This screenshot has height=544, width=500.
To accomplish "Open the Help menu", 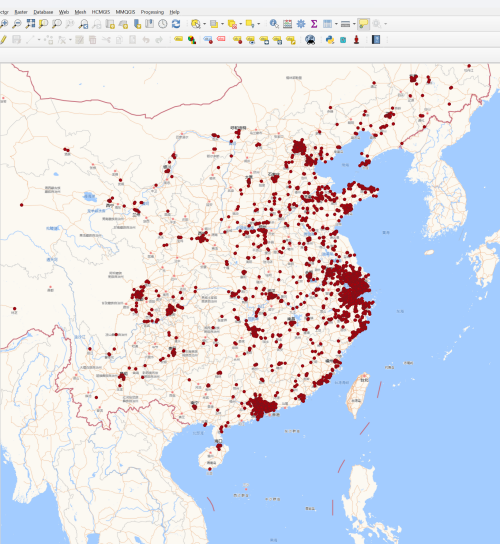I will click(175, 12).
